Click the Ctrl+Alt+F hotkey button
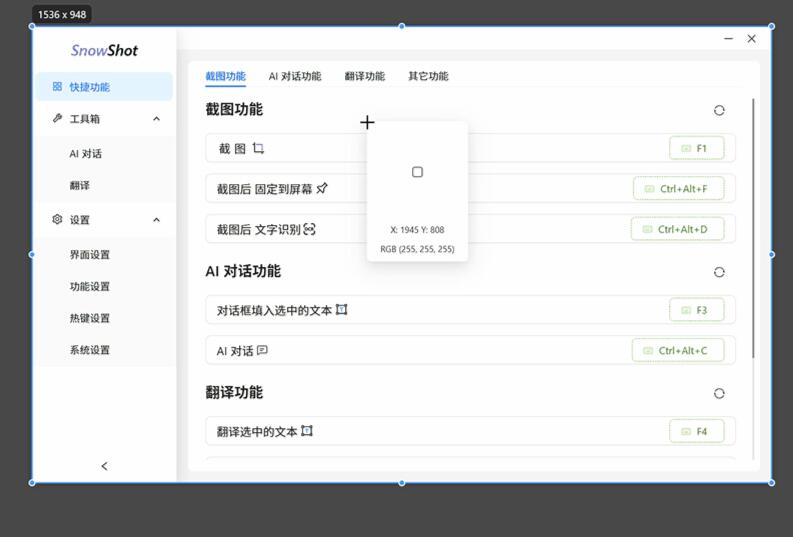This screenshot has width=793, height=537. tap(678, 189)
